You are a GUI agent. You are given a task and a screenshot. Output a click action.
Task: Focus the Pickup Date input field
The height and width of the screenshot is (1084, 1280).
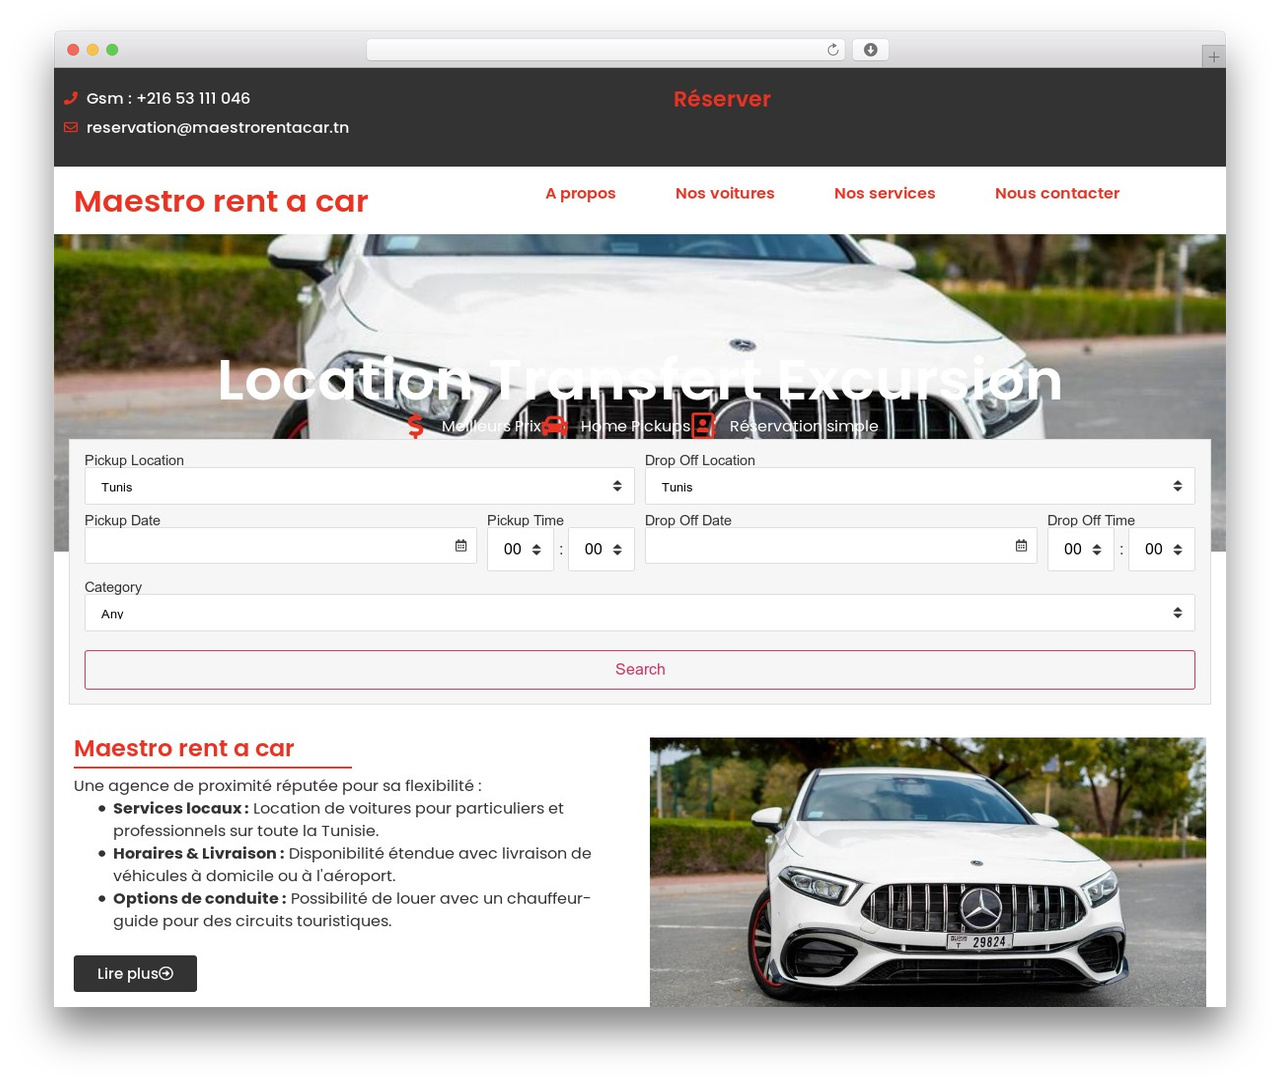(281, 546)
